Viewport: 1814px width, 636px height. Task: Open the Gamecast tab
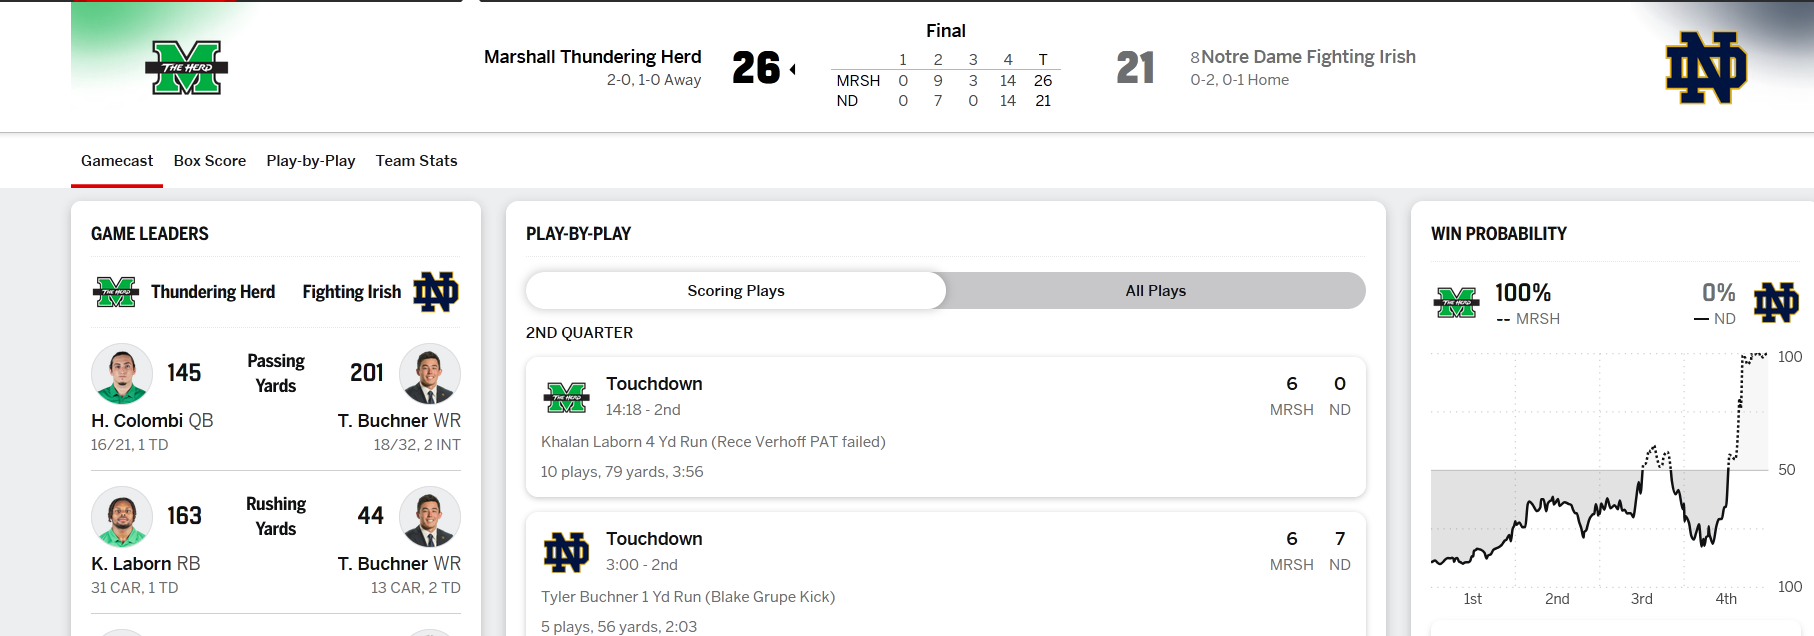click(117, 161)
